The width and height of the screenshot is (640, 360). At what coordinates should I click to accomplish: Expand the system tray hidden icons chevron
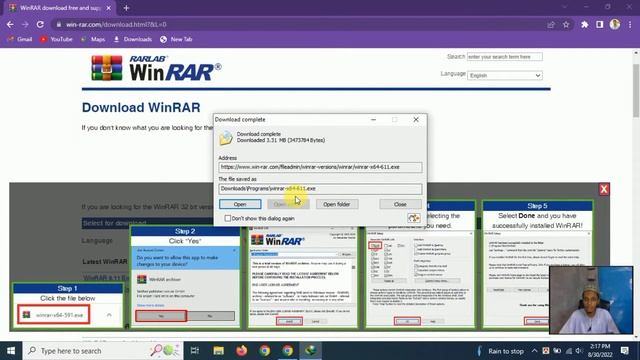pos(534,351)
